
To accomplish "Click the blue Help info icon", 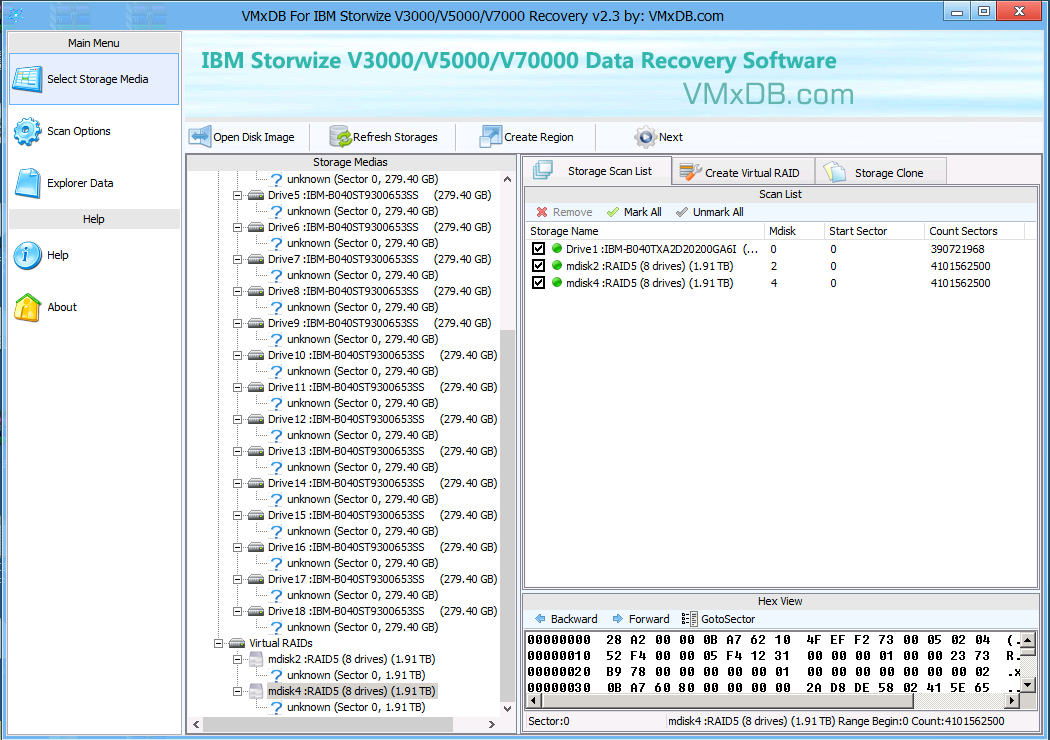I will pos(27,255).
